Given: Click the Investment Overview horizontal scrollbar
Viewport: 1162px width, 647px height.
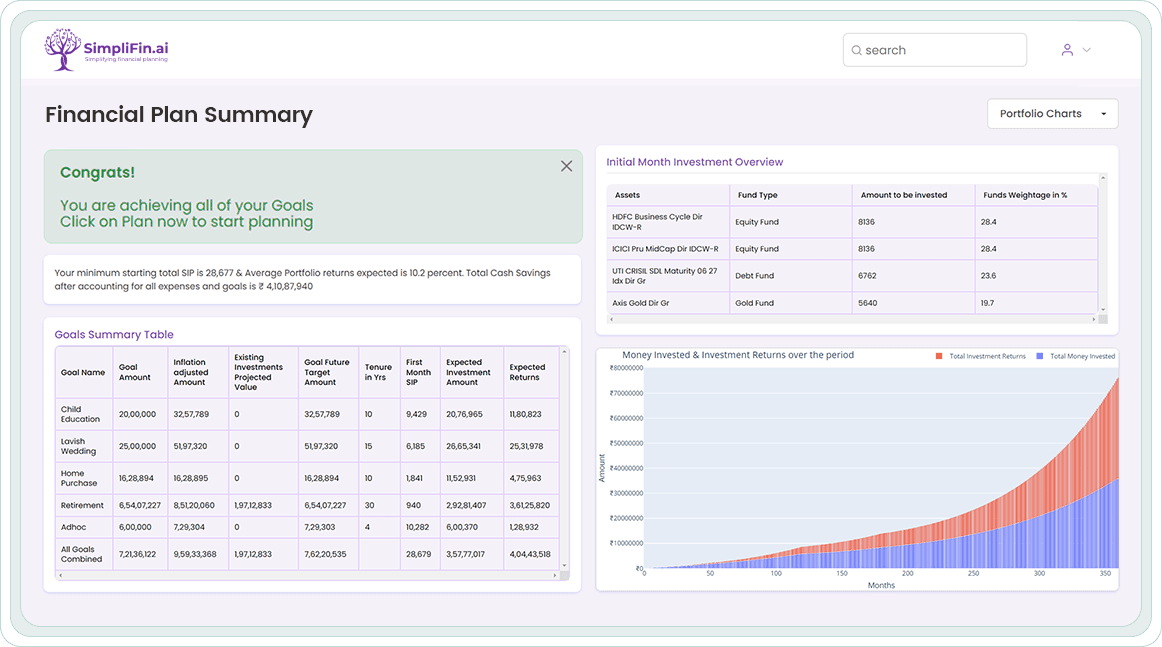Looking at the screenshot, I should click(x=852, y=319).
